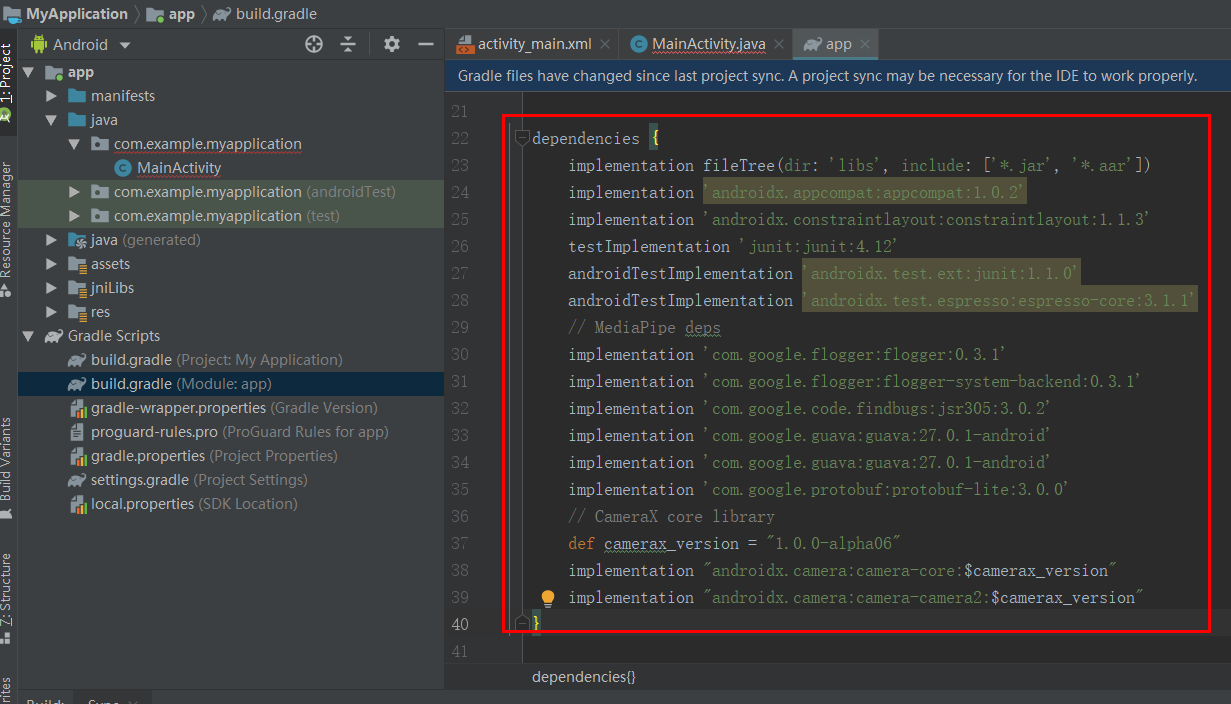Select MainActivity class in tree
Screen dimensions: 1231x704
point(179,168)
